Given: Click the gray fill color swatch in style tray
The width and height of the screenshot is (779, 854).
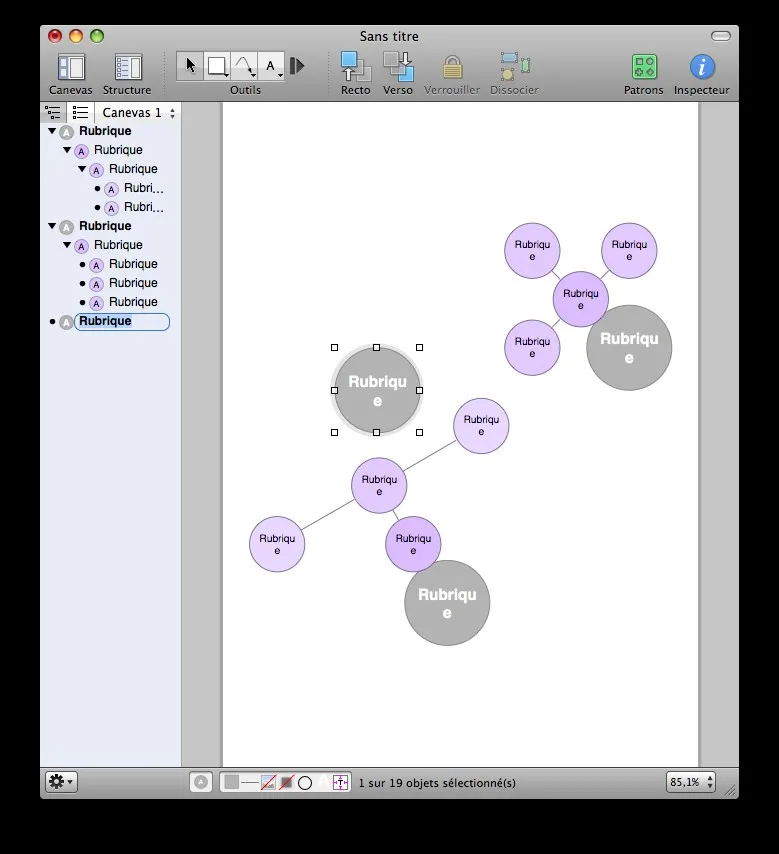Looking at the screenshot, I should pos(232,782).
